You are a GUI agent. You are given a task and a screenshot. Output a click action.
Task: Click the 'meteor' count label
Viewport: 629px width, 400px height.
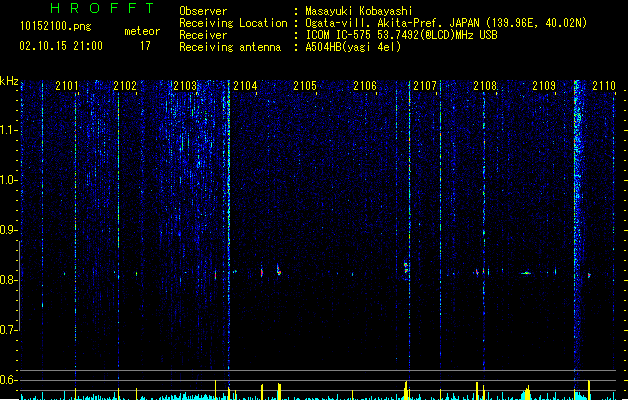pos(142,31)
